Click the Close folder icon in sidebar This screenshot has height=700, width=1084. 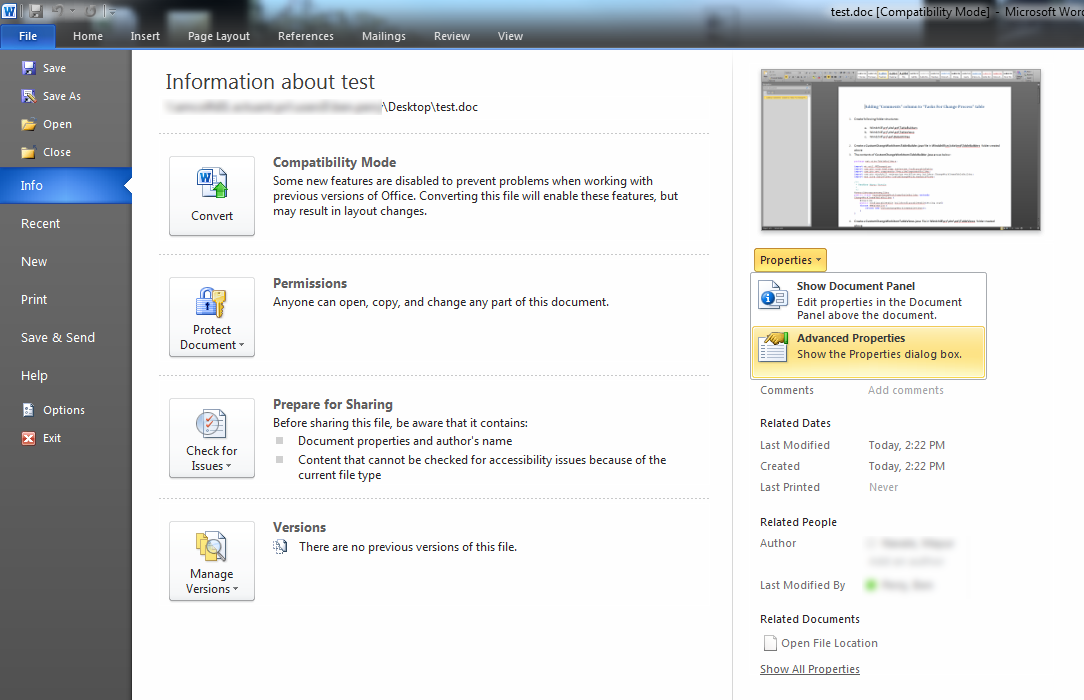point(28,152)
